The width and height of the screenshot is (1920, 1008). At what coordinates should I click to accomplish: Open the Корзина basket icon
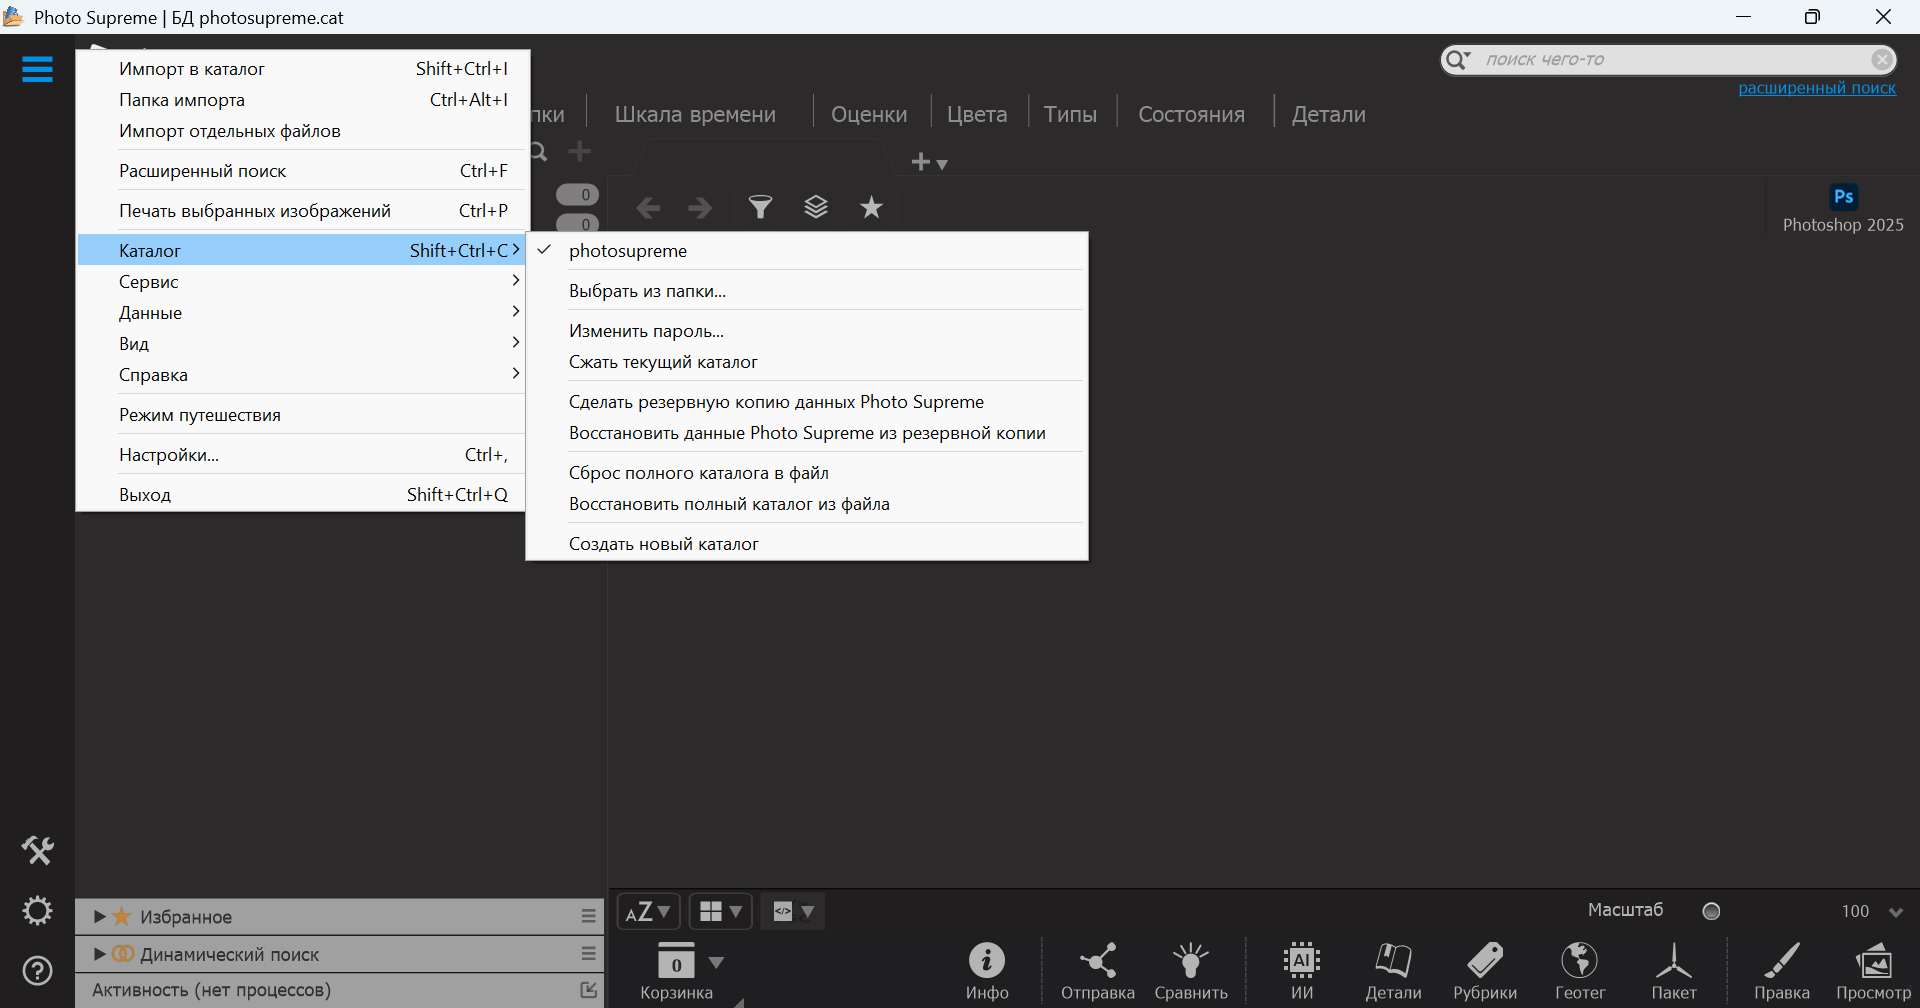point(677,961)
